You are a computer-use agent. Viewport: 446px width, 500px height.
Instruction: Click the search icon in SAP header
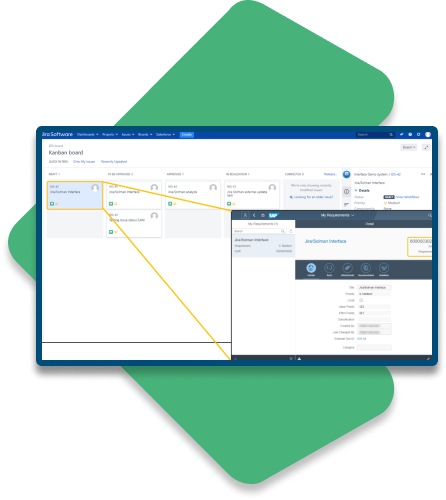point(429,215)
